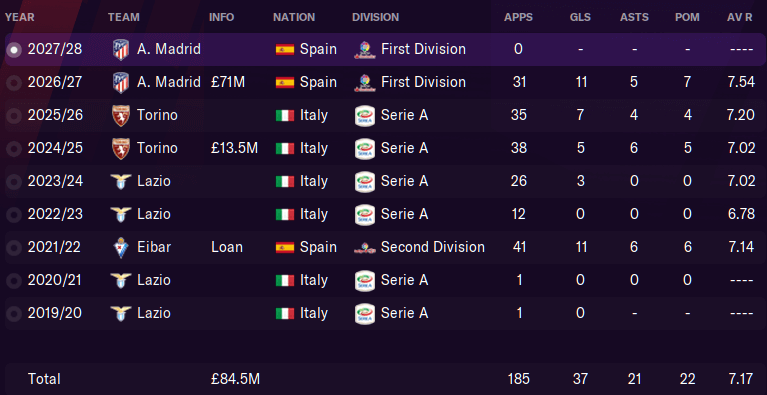Click the A. Madrid crest in 2027/28 row
The image size is (767, 395).
(x=121, y=49)
